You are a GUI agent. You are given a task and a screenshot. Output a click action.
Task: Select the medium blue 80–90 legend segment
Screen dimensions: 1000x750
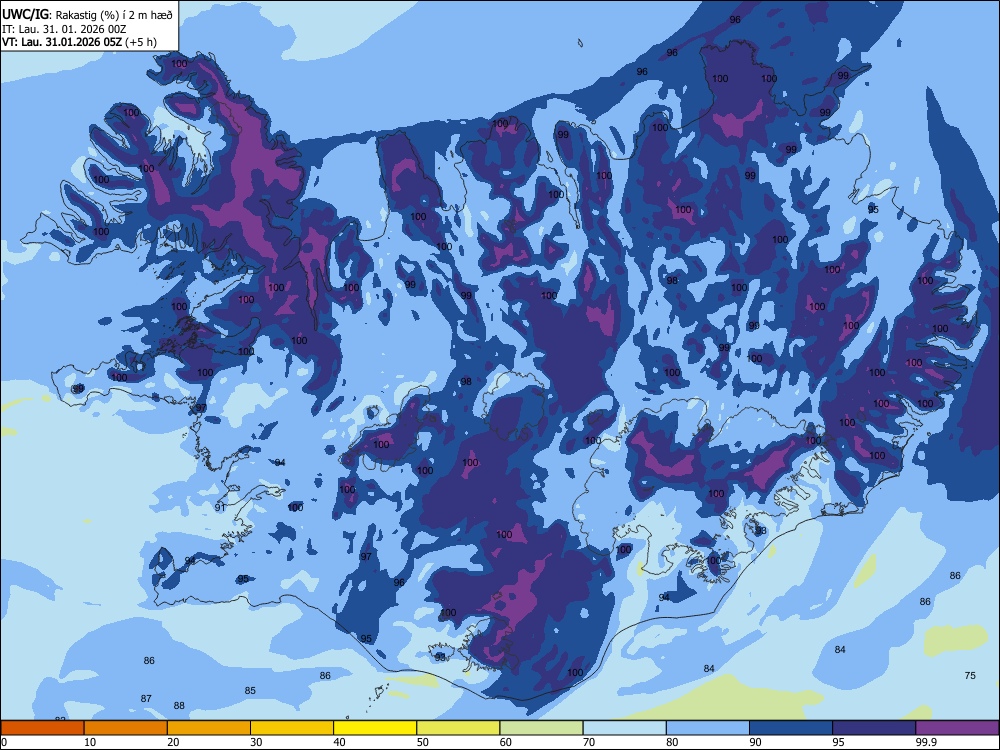[x=708, y=728]
